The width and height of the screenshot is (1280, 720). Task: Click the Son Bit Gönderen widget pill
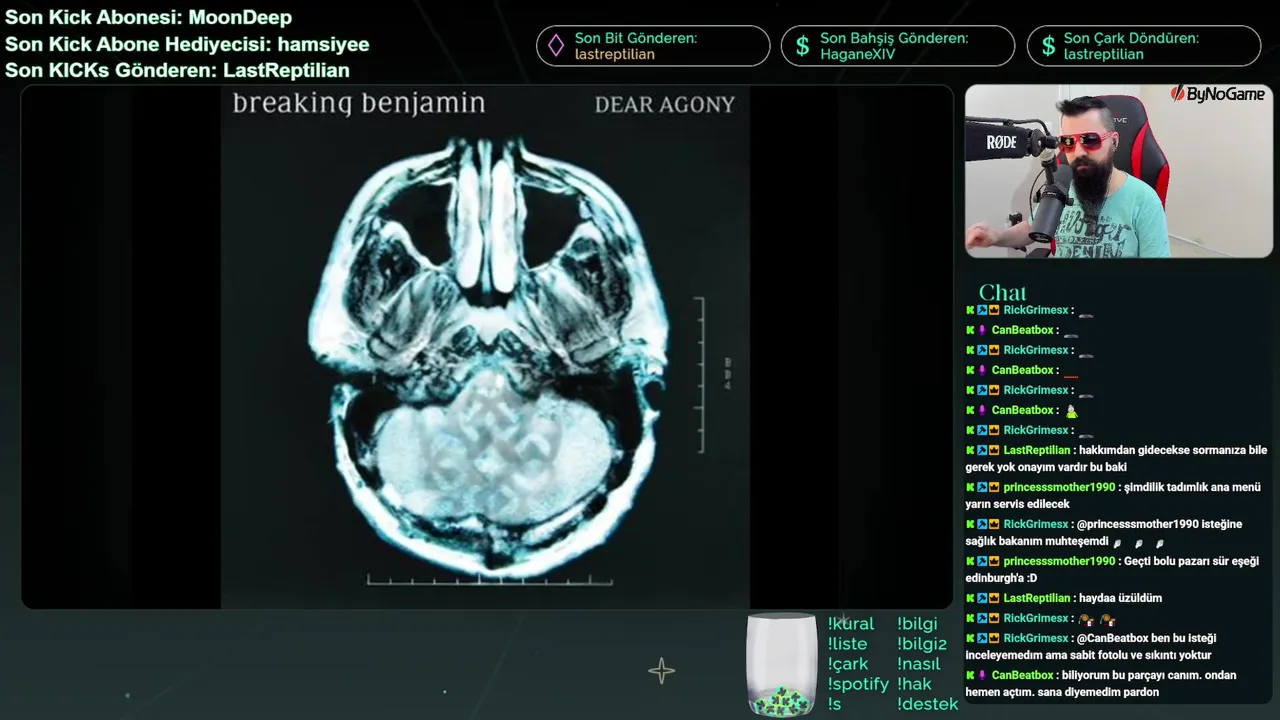tap(653, 46)
